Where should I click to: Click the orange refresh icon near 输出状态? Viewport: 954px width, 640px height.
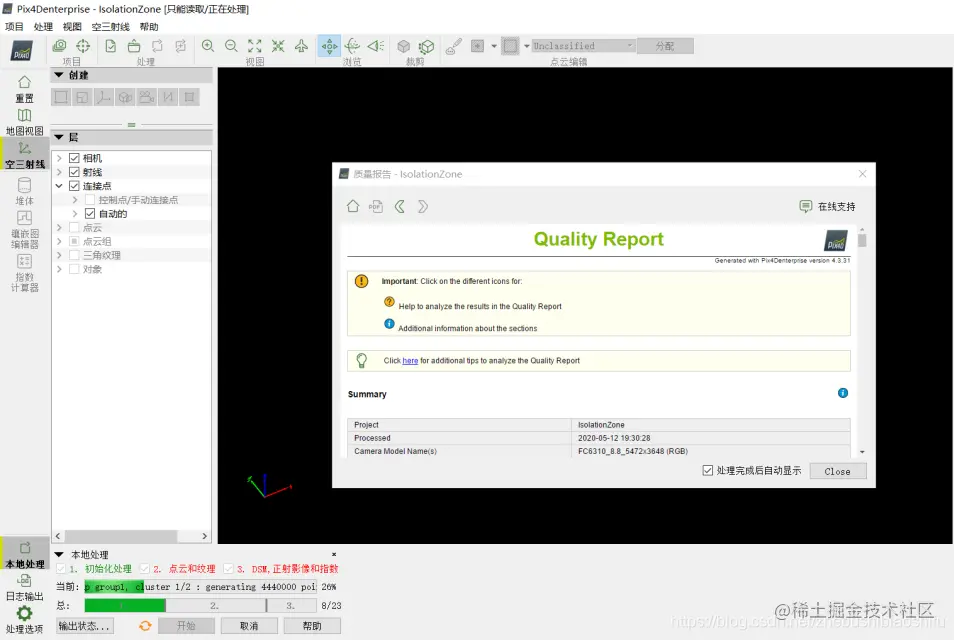pyautogui.click(x=145, y=625)
